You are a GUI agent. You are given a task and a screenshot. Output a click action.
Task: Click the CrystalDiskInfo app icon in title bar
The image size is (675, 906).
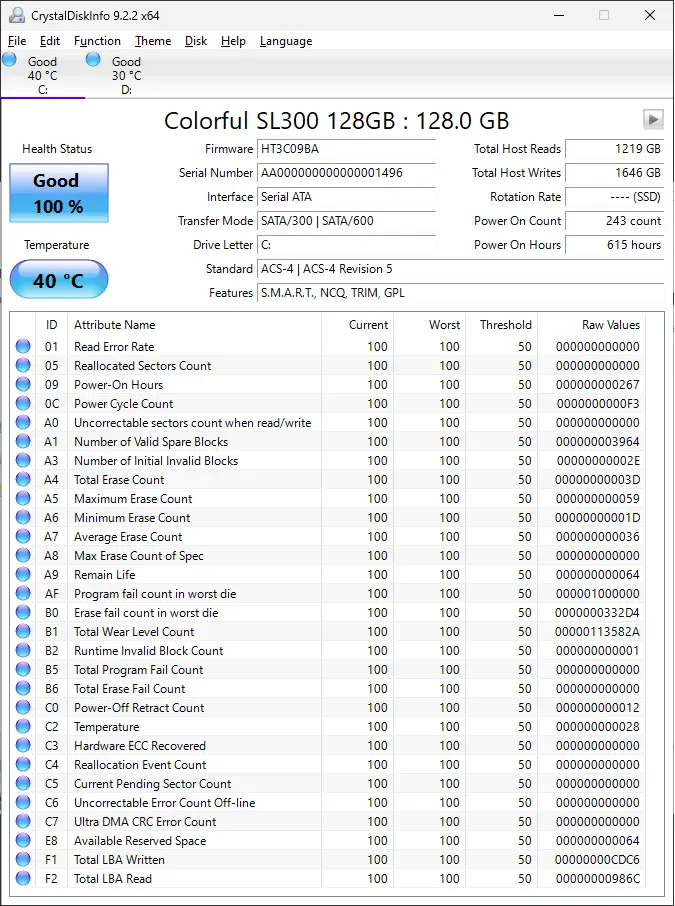[16, 15]
